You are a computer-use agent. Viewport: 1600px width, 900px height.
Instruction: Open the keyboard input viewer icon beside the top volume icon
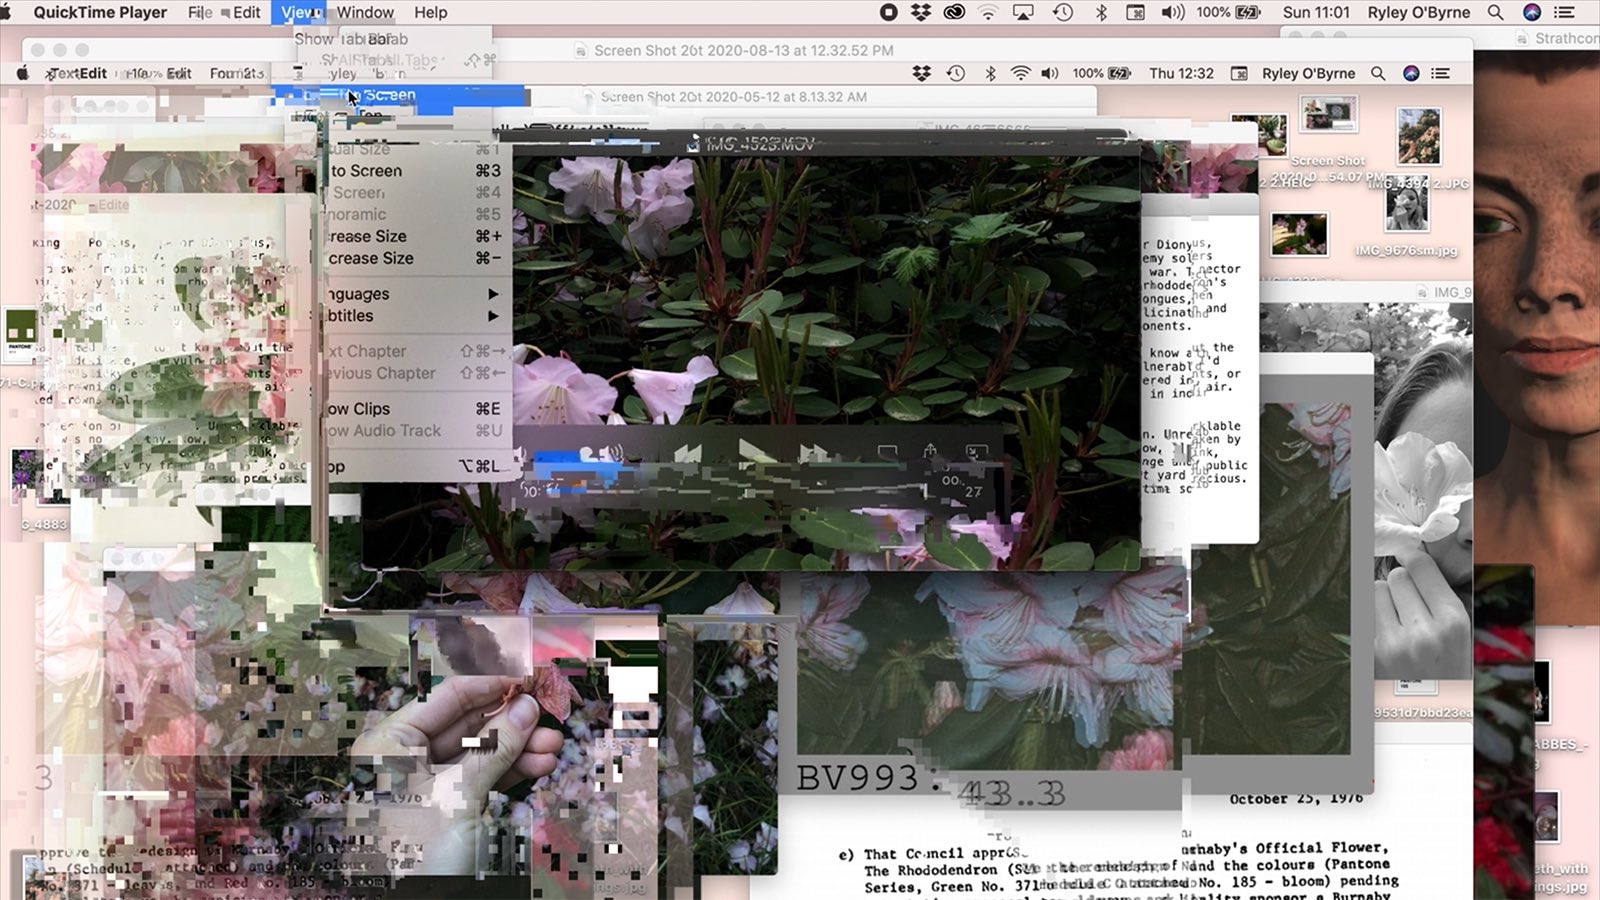(x=1135, y=12)
